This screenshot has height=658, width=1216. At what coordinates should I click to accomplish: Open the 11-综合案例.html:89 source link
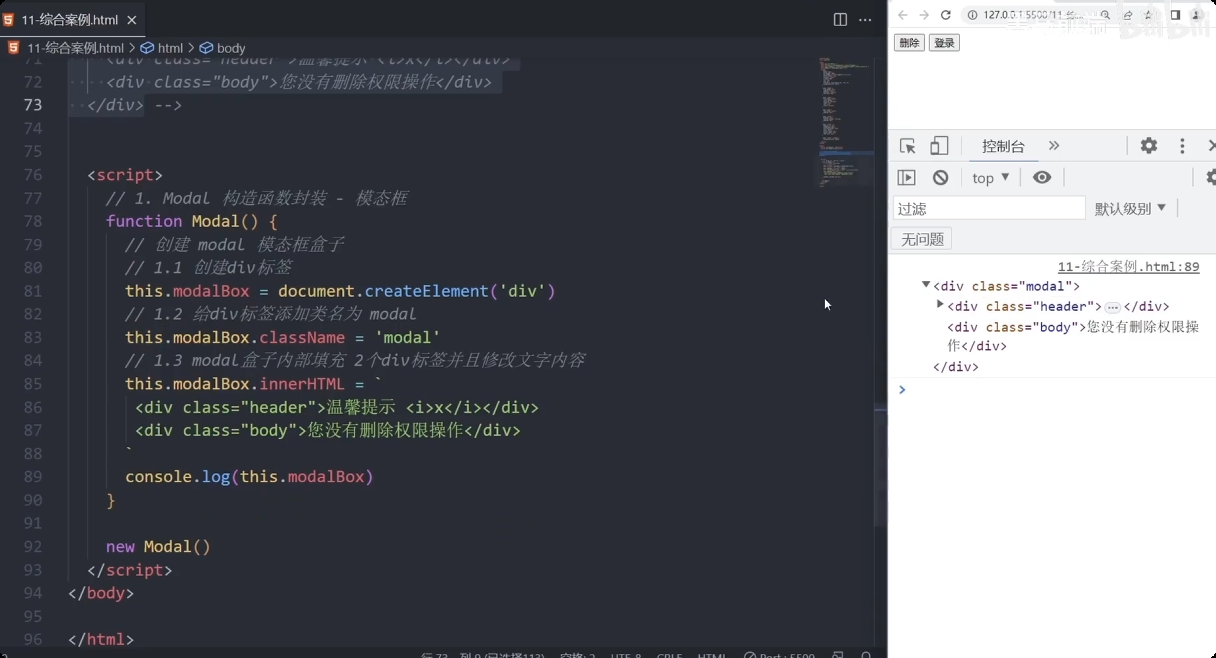click(1128, 267)
